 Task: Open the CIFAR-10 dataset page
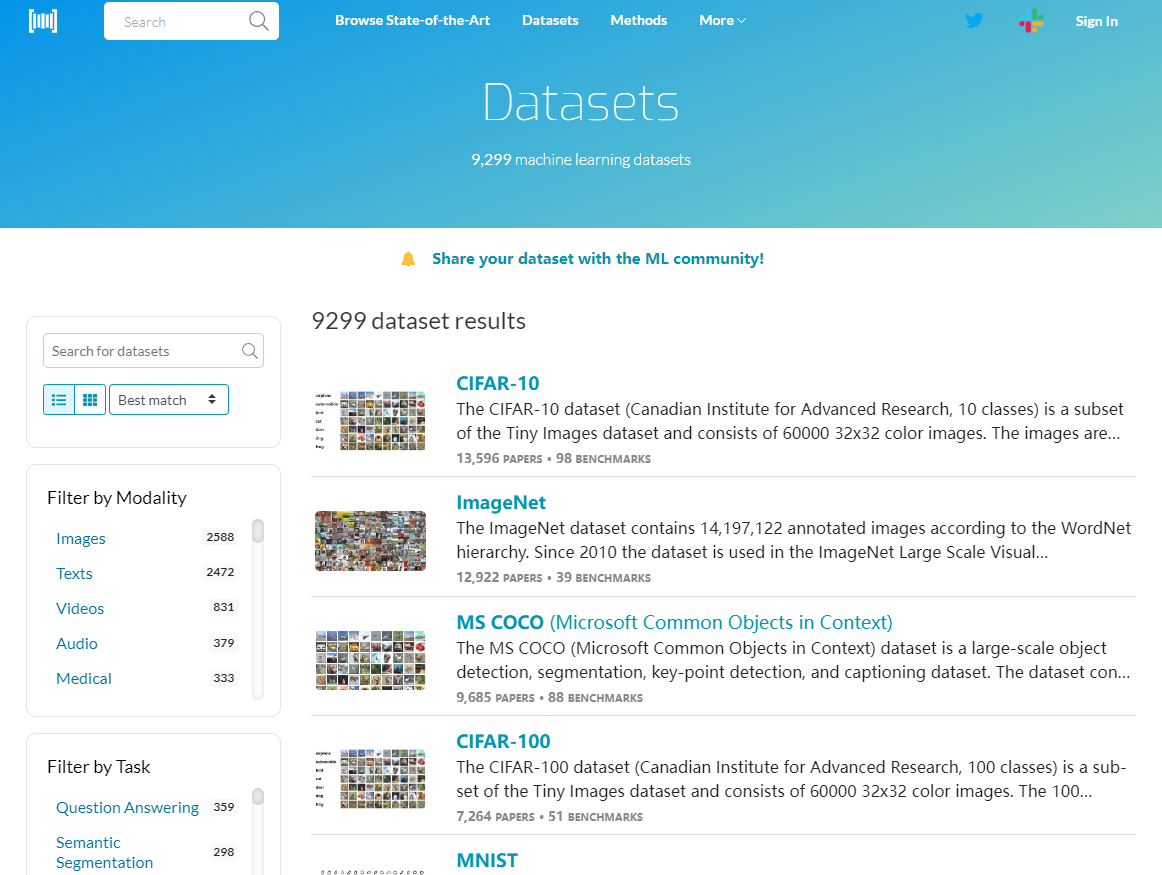(x=497, y=383)
